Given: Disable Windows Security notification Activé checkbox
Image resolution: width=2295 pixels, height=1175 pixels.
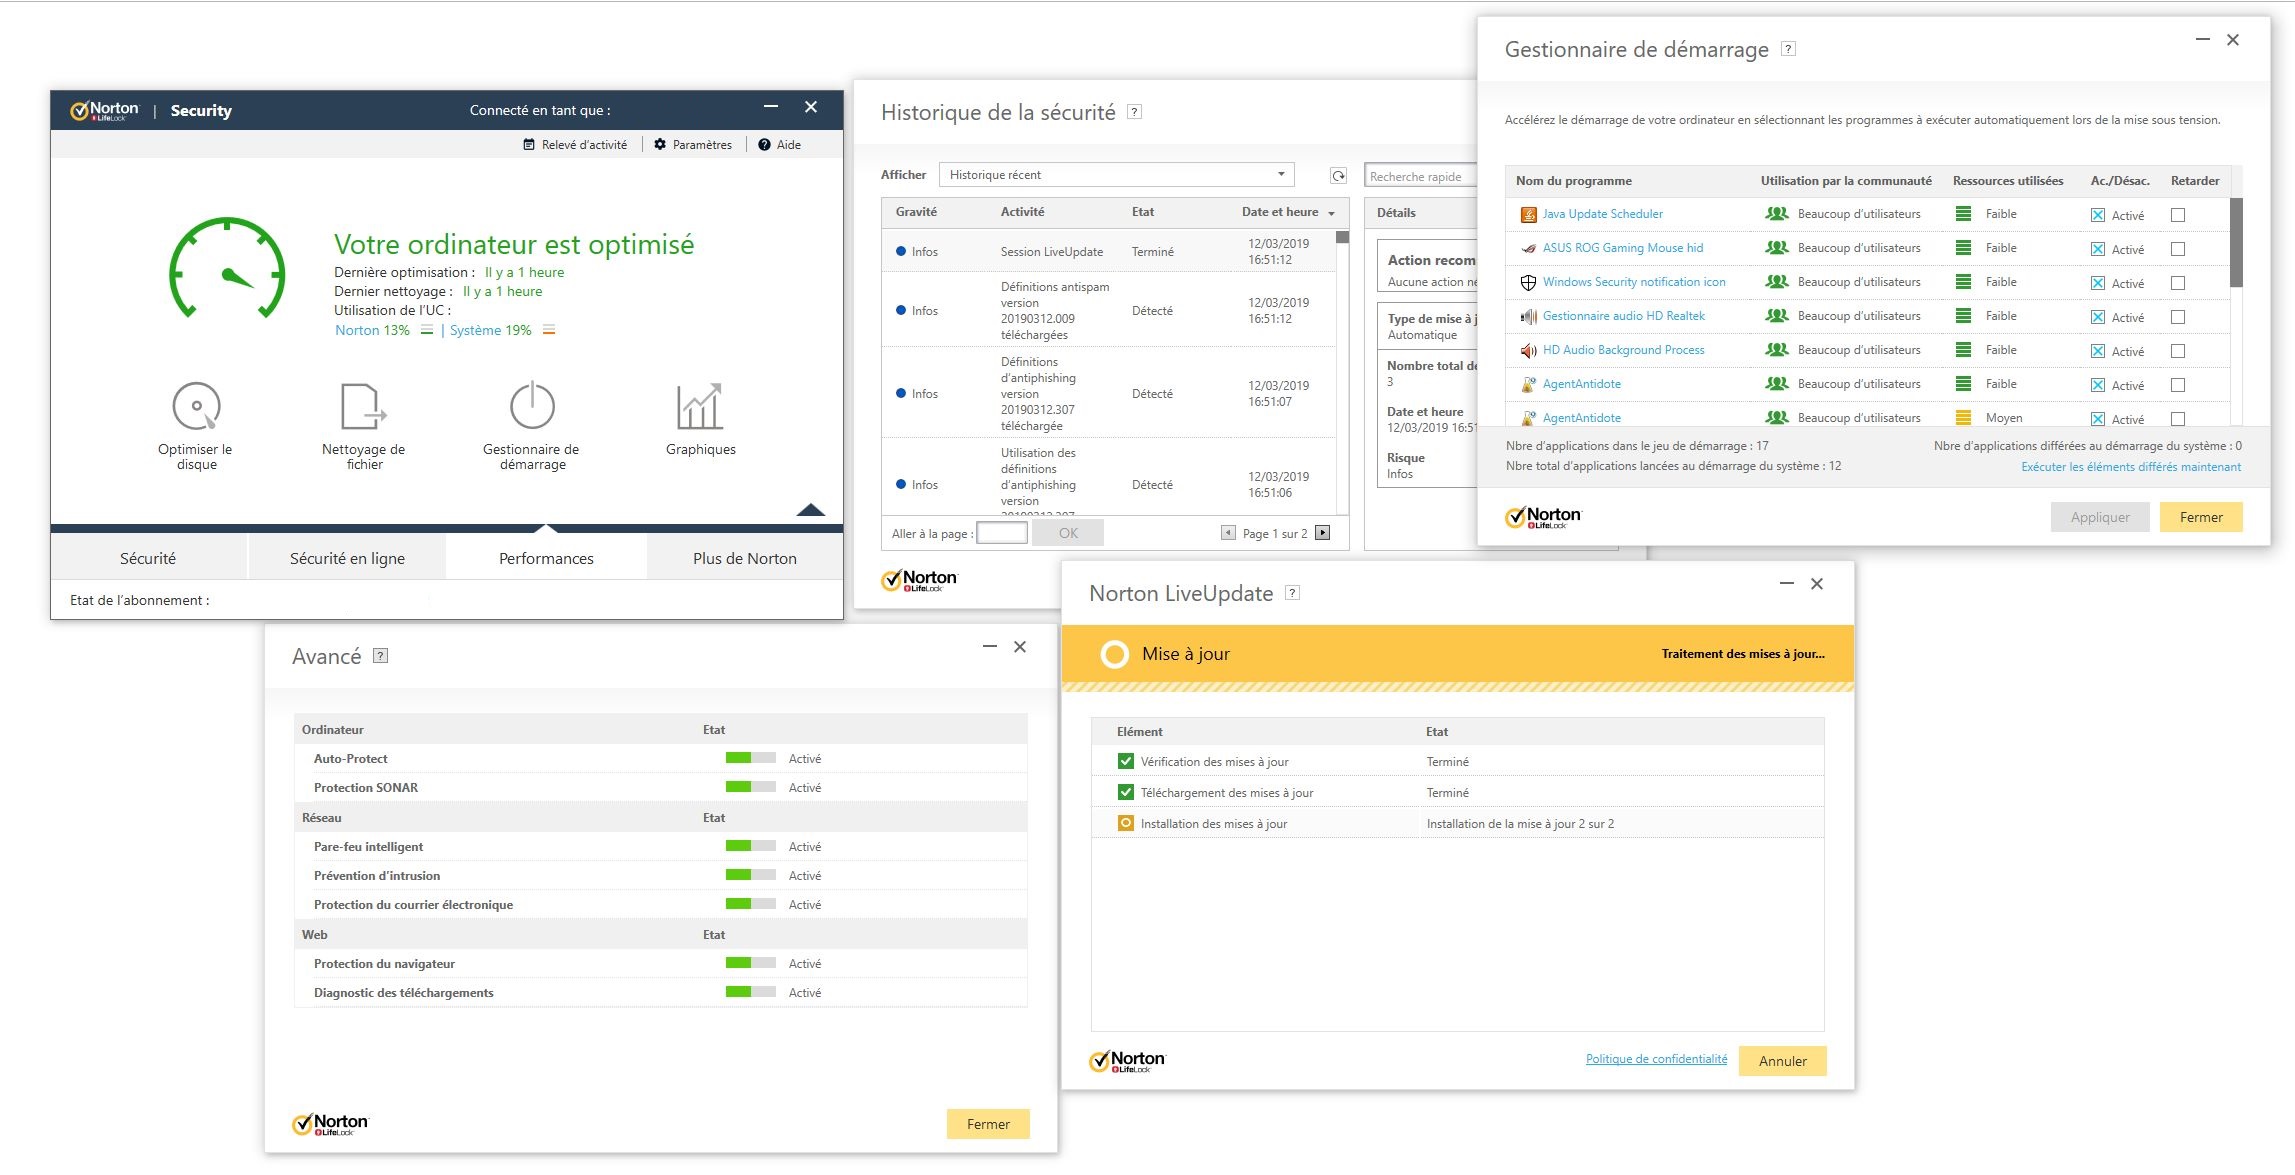Looking at the screenshot, I should point(2097,283).
